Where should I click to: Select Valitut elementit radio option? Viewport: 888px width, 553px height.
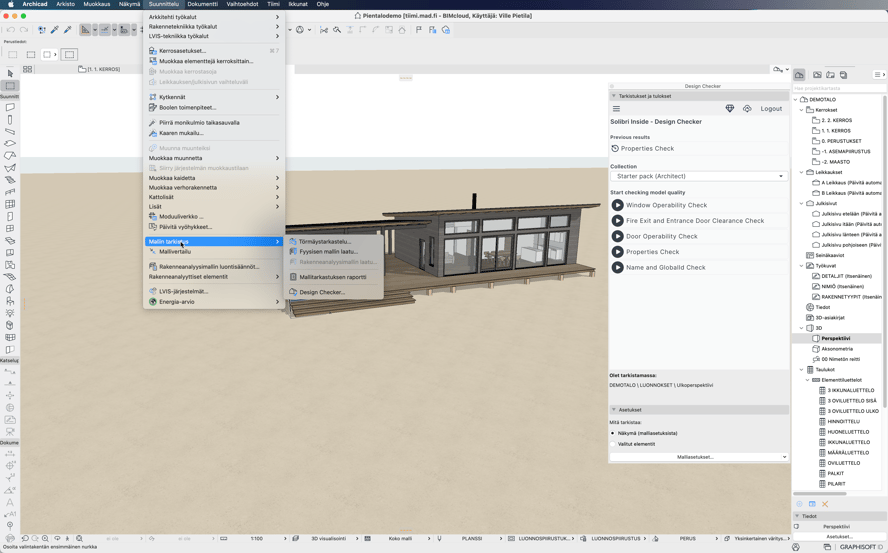pyautogui.click(x=613, y=444)
